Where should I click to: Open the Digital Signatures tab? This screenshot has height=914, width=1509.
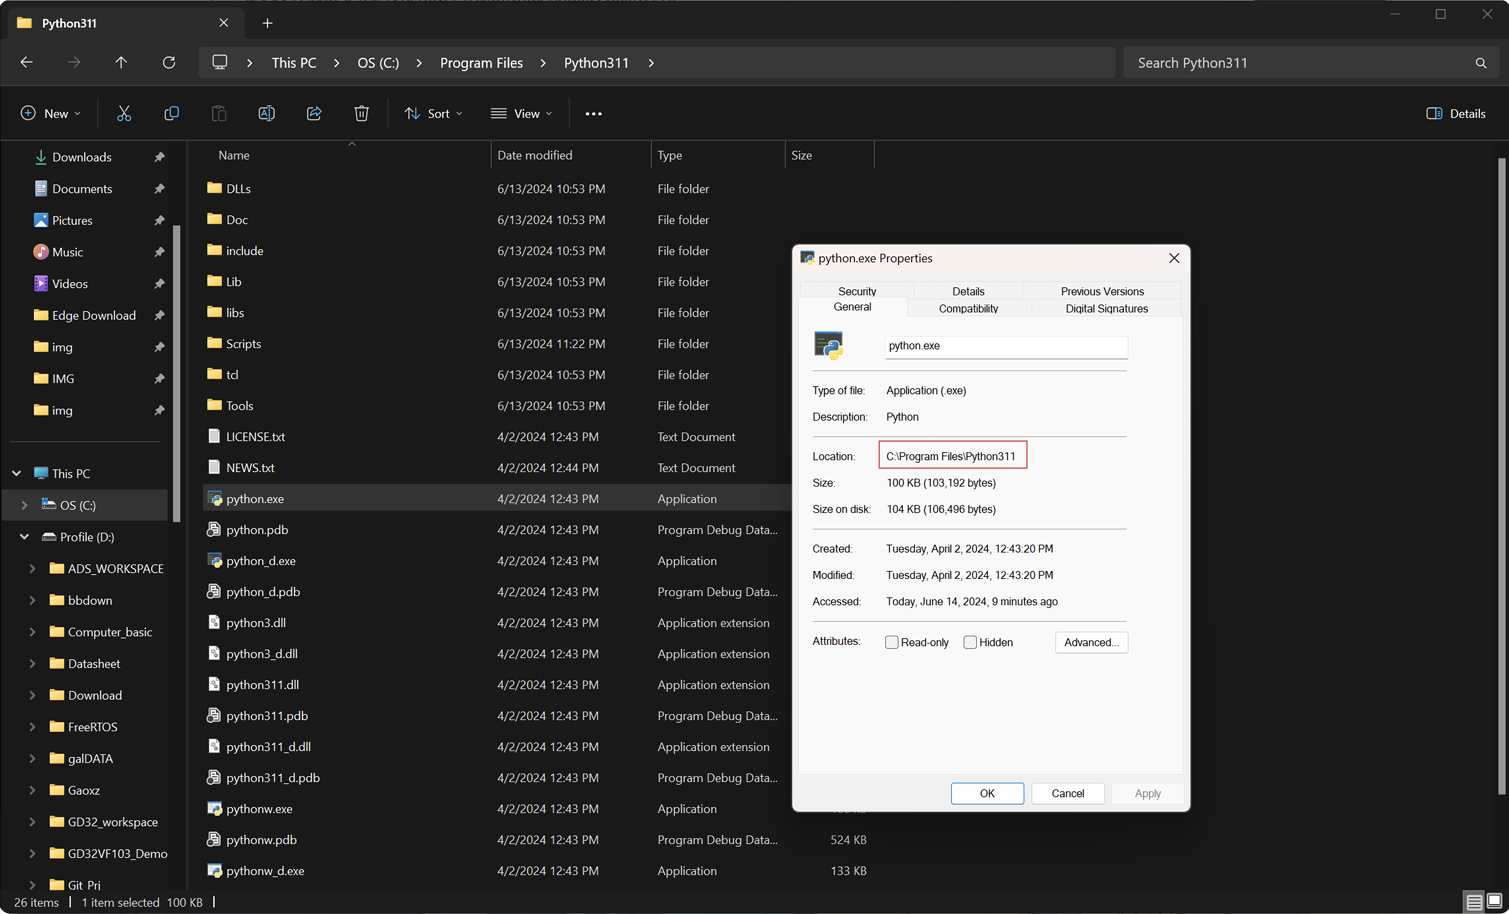click(1106, 308)
